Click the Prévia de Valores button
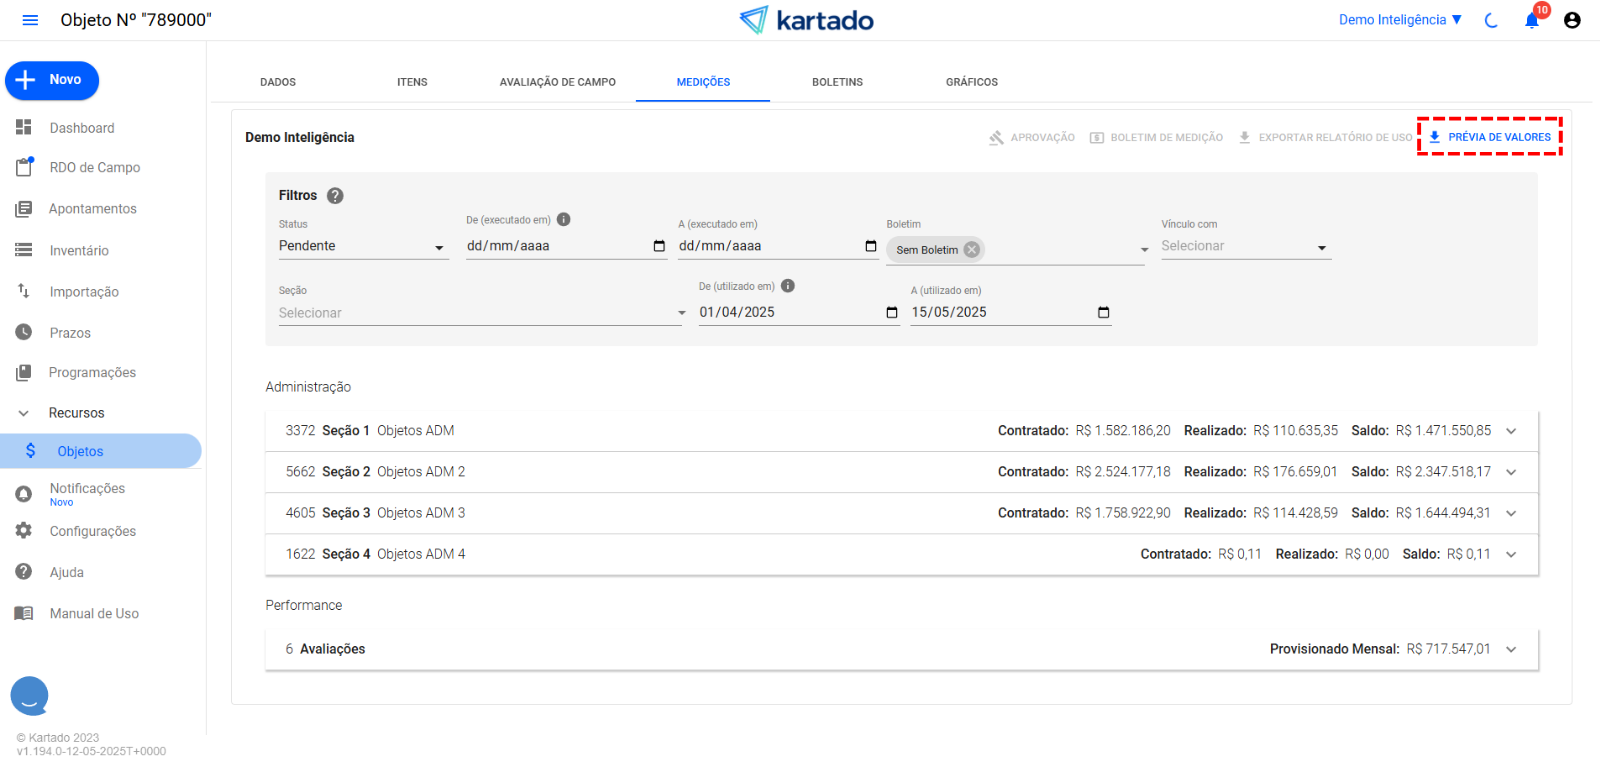Image resolution: width=1600 pixels, height=772 pixels. [1490, 137]
